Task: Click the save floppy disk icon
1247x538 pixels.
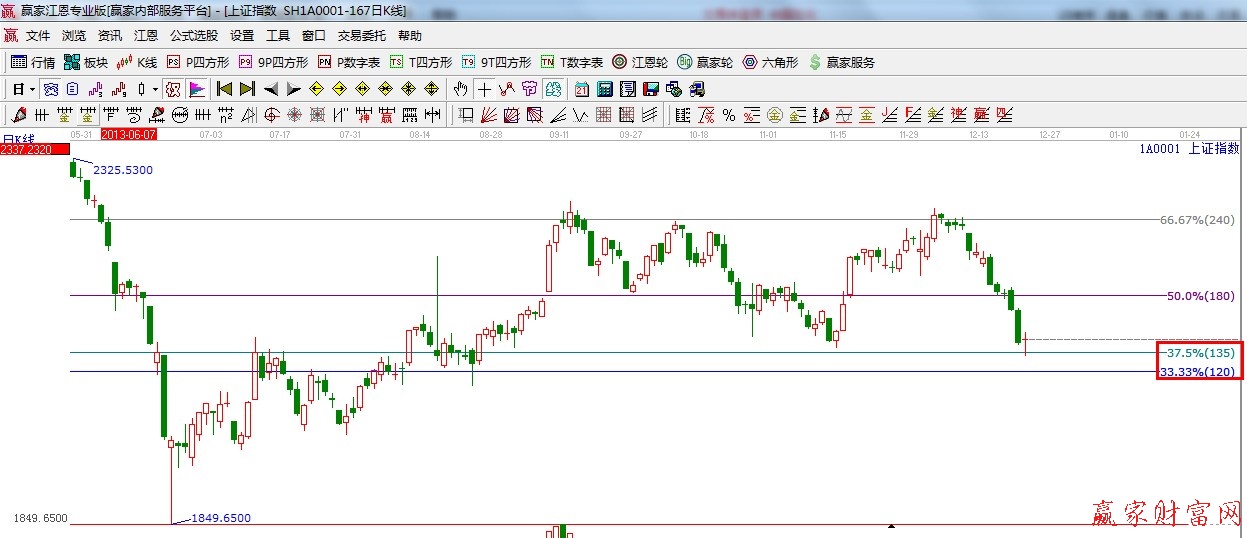Action: [x=651, y=89]
